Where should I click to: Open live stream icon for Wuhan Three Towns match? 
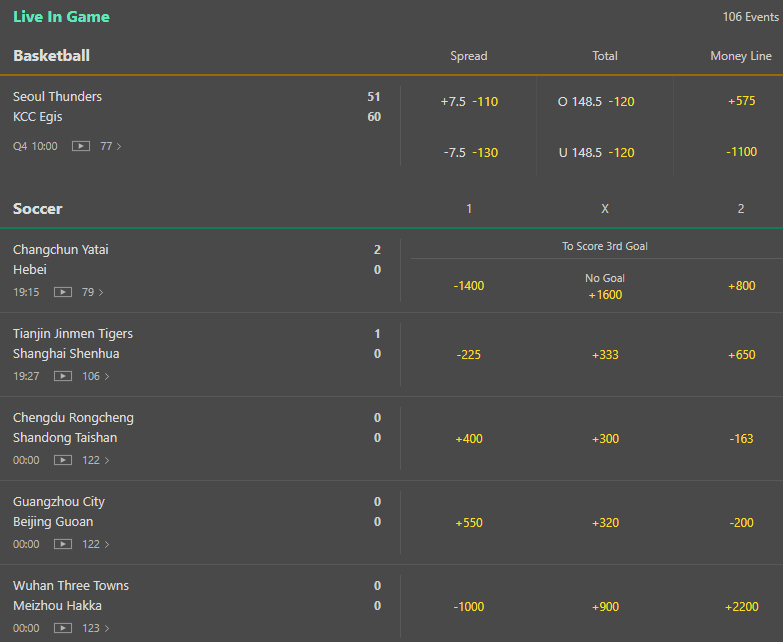click(63, 628)
